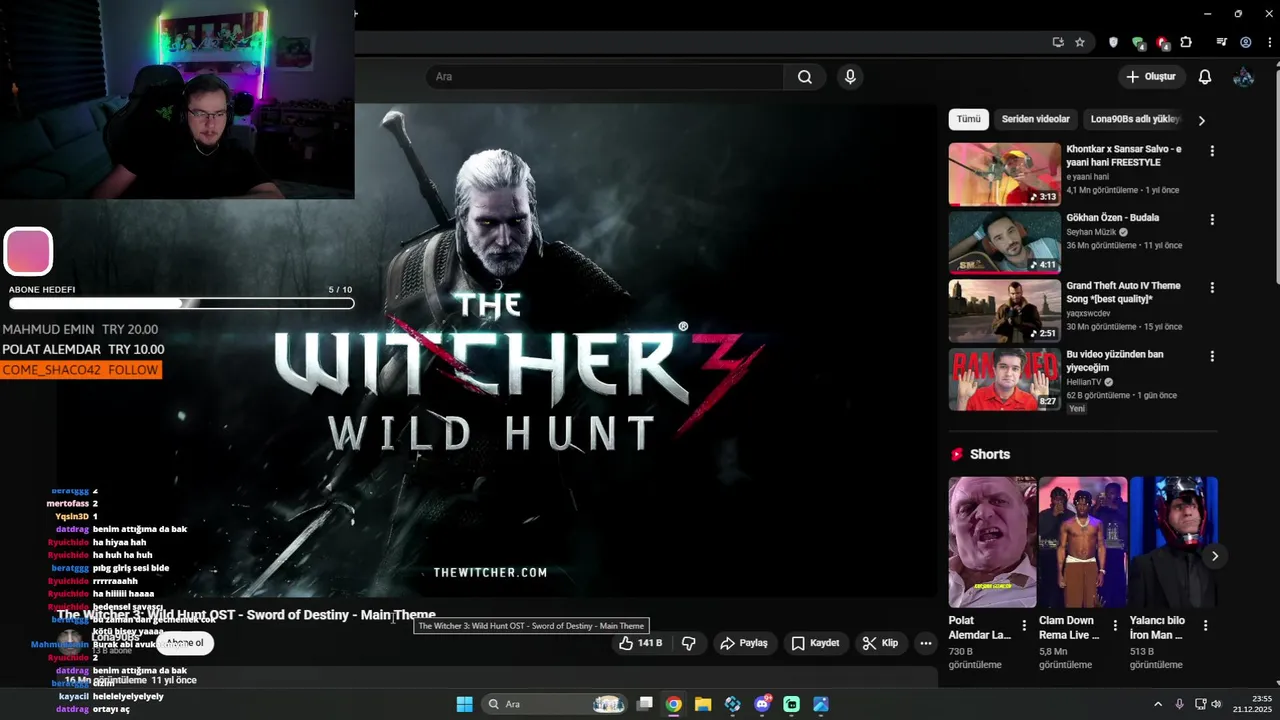Viewport: 1280px width, 720px height.
Task: Open the clock showing 23:55
Action: [1251, 704]
